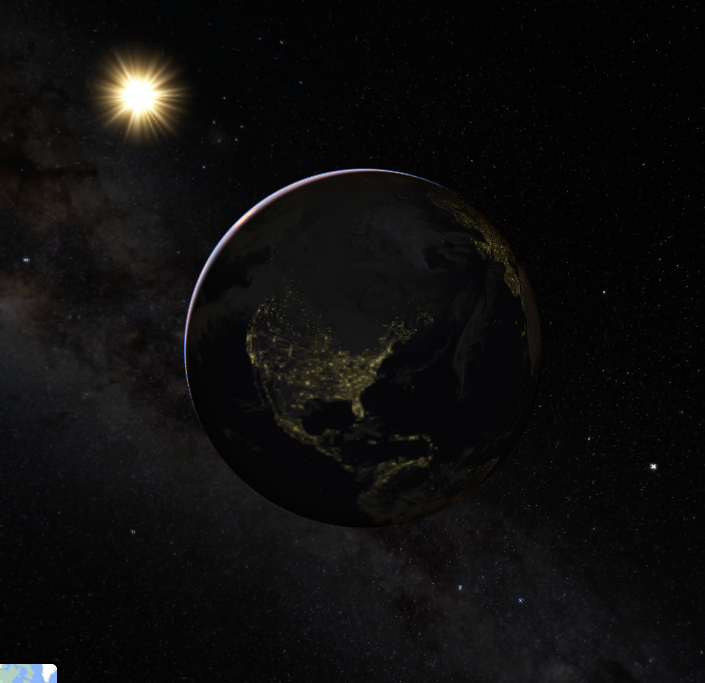Click the bright white star right of Earth
The height and width of the screenshot is (683, 705).
654,466
